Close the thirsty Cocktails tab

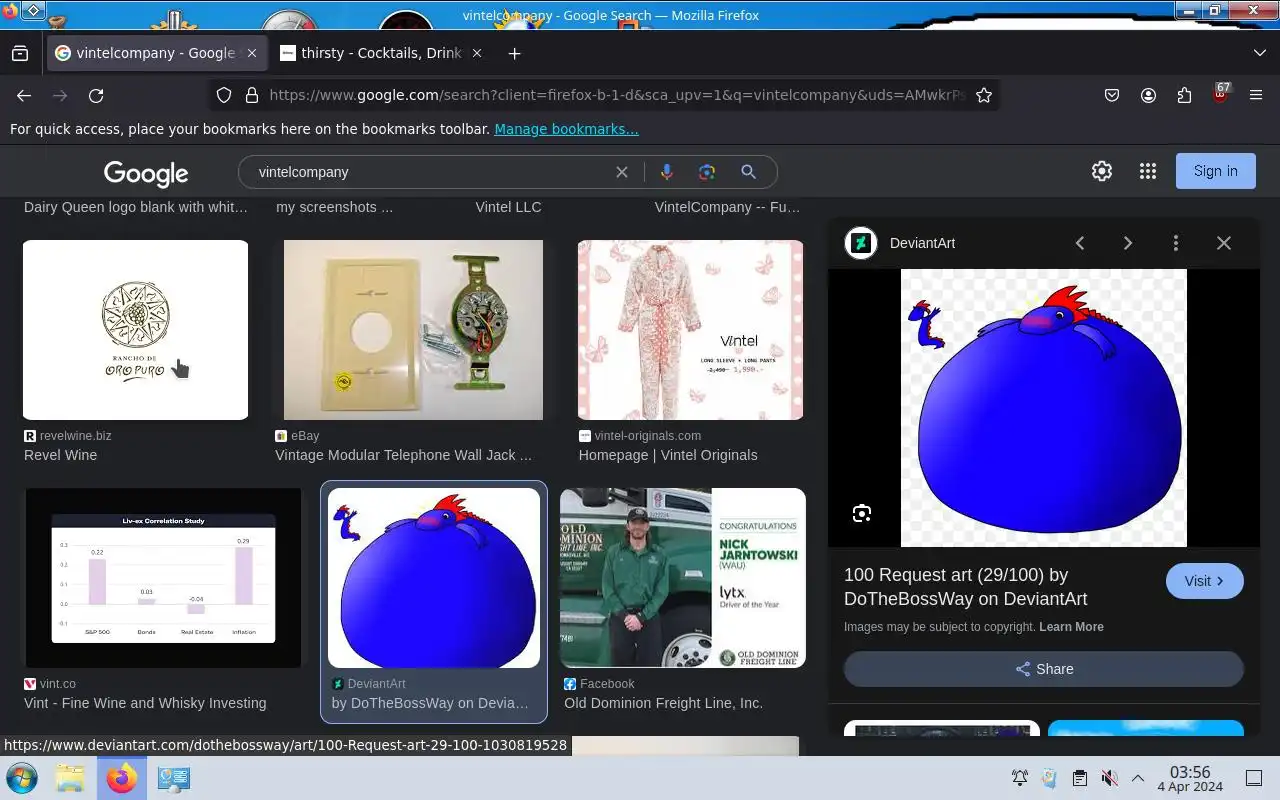click(477, 53)
